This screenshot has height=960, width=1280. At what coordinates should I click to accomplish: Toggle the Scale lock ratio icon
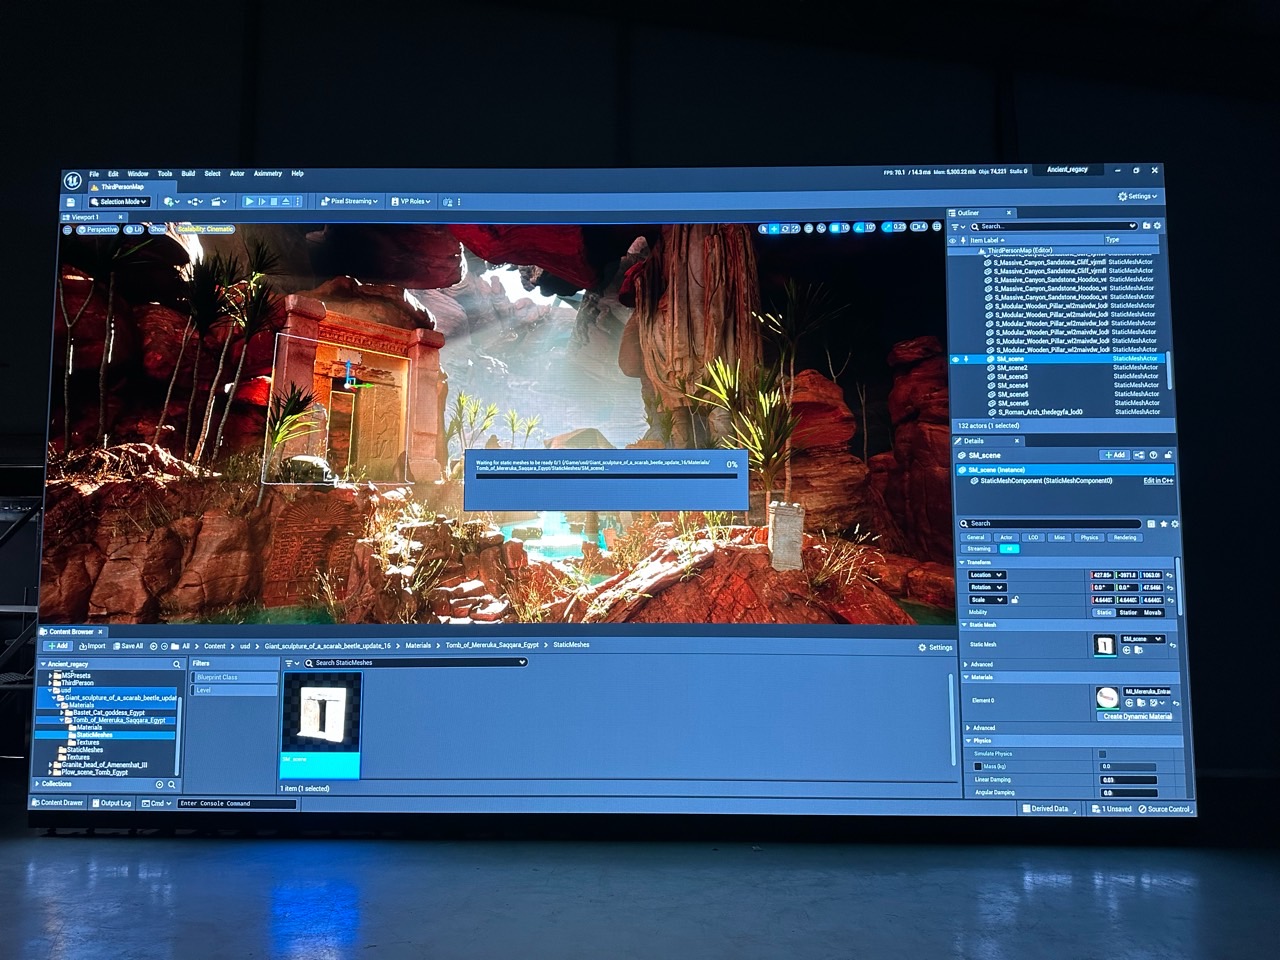click(x=1015, y=600)
